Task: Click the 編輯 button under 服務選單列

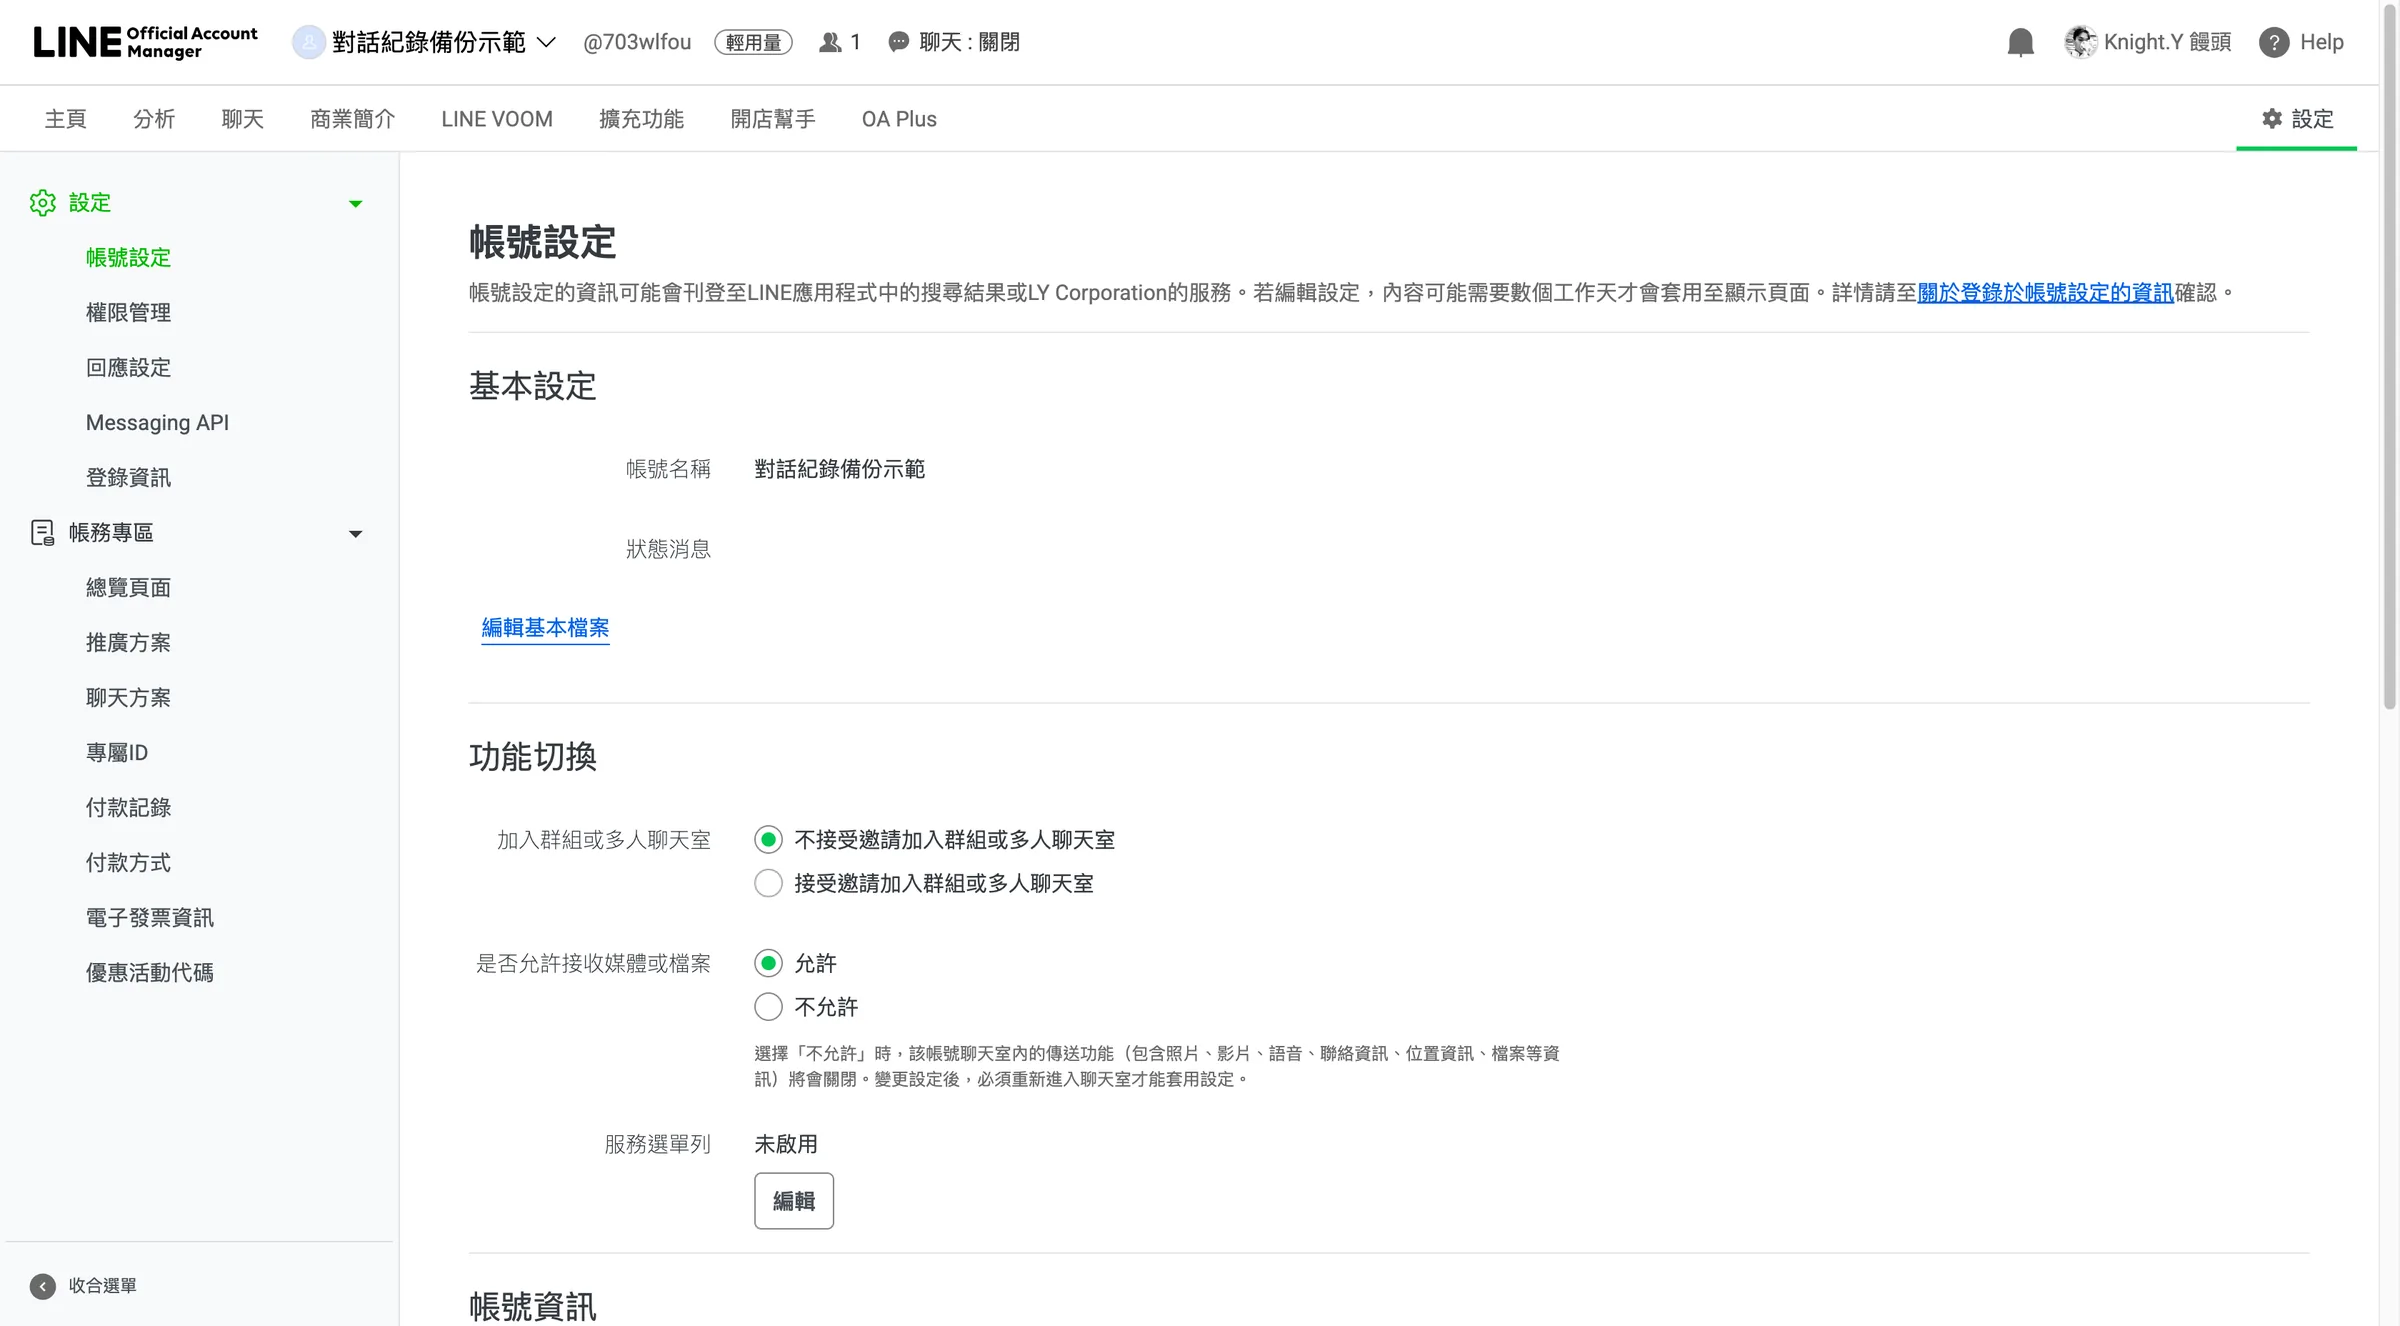Action: point(794,1201)
